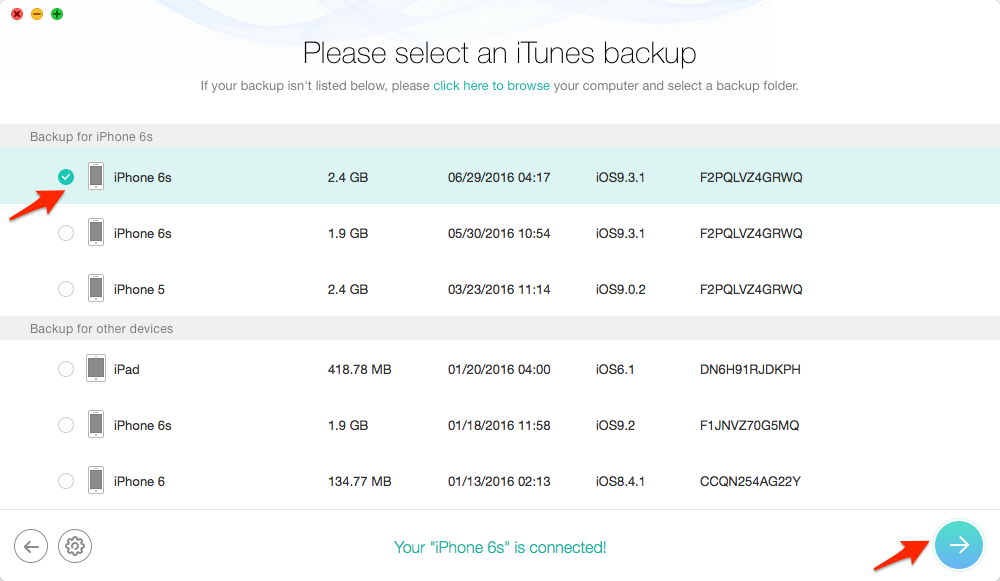The width and height of the screenshot is (1000, 581).
Task: Select the iPhone 6s backup from 01/18/2016
Action: tap(66, 425)
